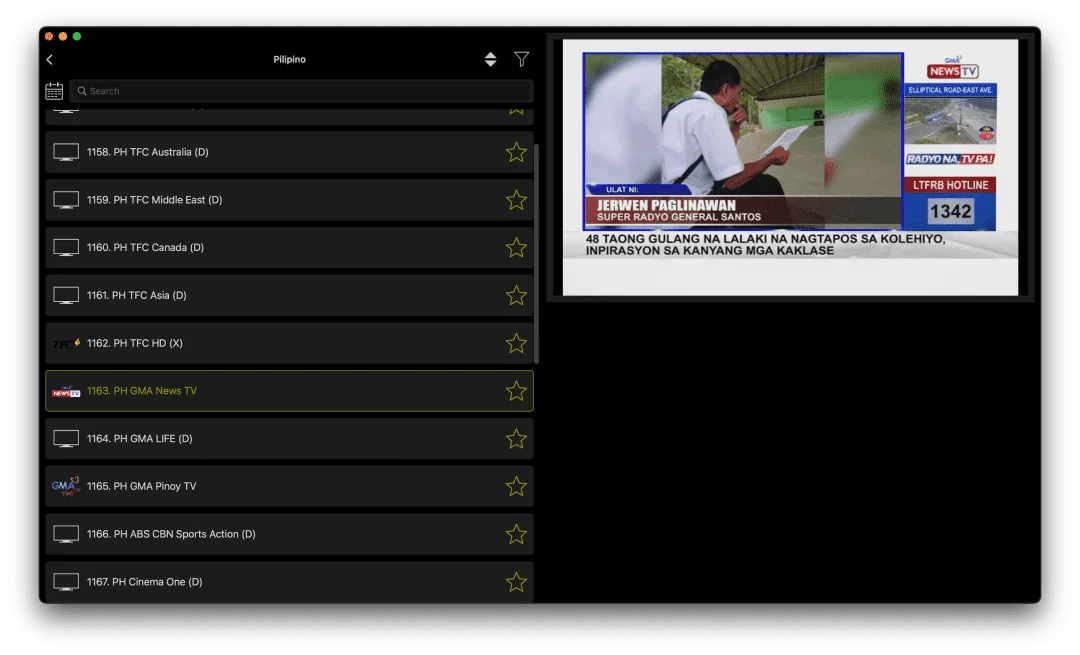
Task: Toggle favorite star for PH TFC Asia (D)
Action: [x=516, y=295]
